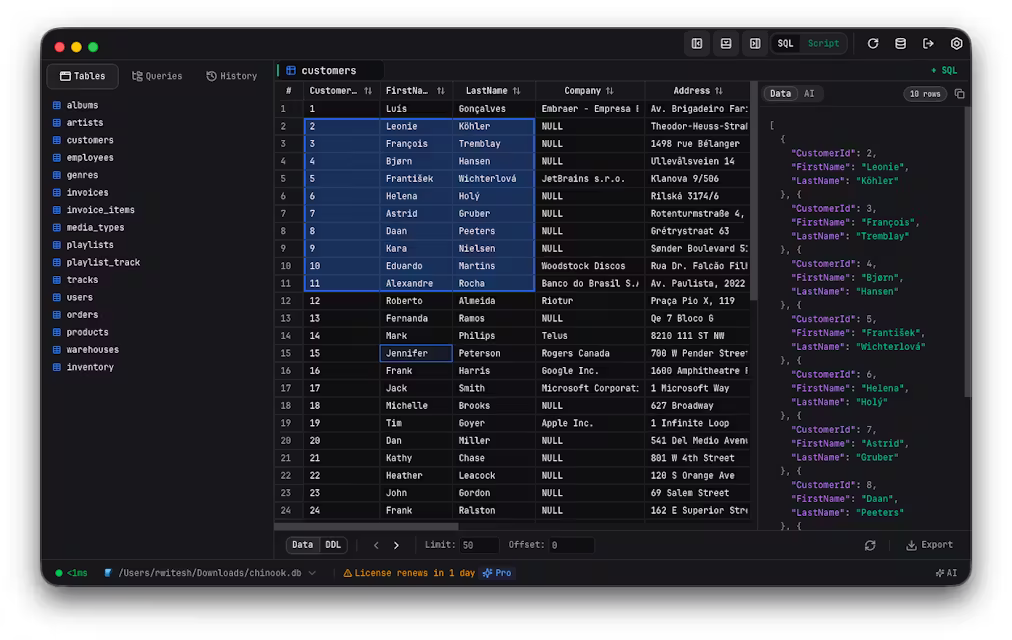Click the 10 rows badge
This screenshot has height=640, width=1012.
point(925,94)
